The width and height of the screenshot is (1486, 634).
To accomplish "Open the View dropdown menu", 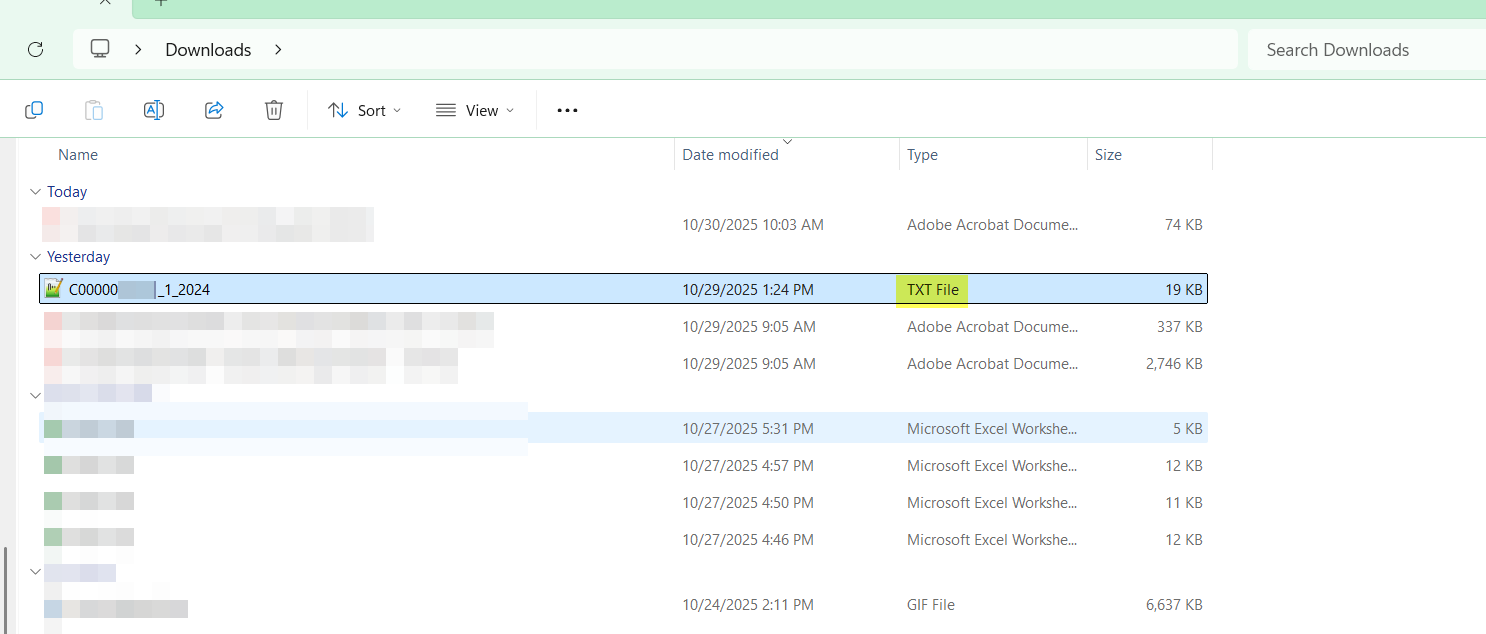I will click(475, 110).
